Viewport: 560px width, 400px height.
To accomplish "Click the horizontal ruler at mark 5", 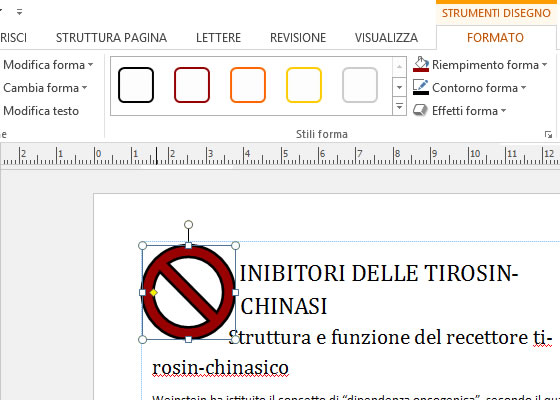I will coord(285,154).
